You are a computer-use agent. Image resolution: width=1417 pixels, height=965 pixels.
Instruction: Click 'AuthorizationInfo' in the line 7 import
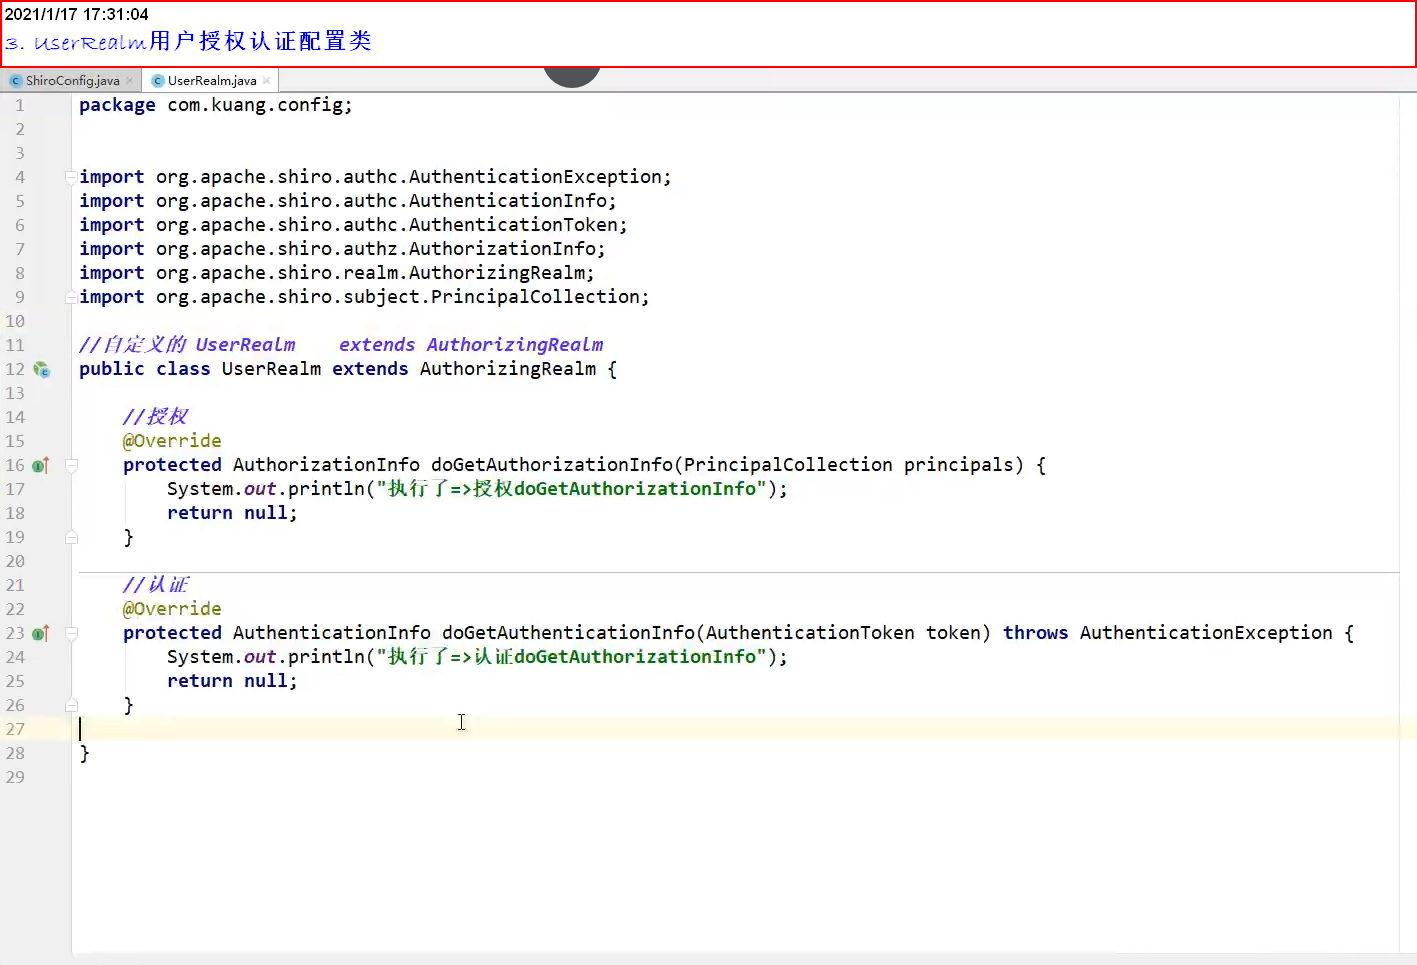point(502,249)
